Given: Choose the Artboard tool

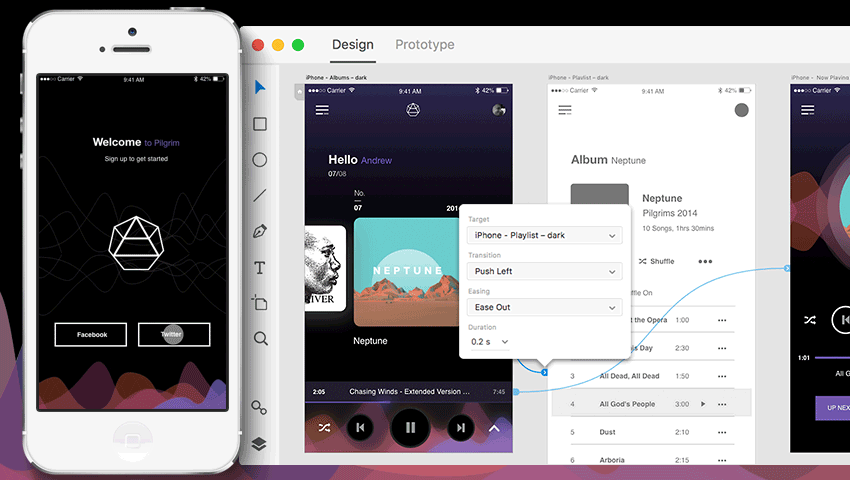Looking at the screenshot, I should point(260,303).
